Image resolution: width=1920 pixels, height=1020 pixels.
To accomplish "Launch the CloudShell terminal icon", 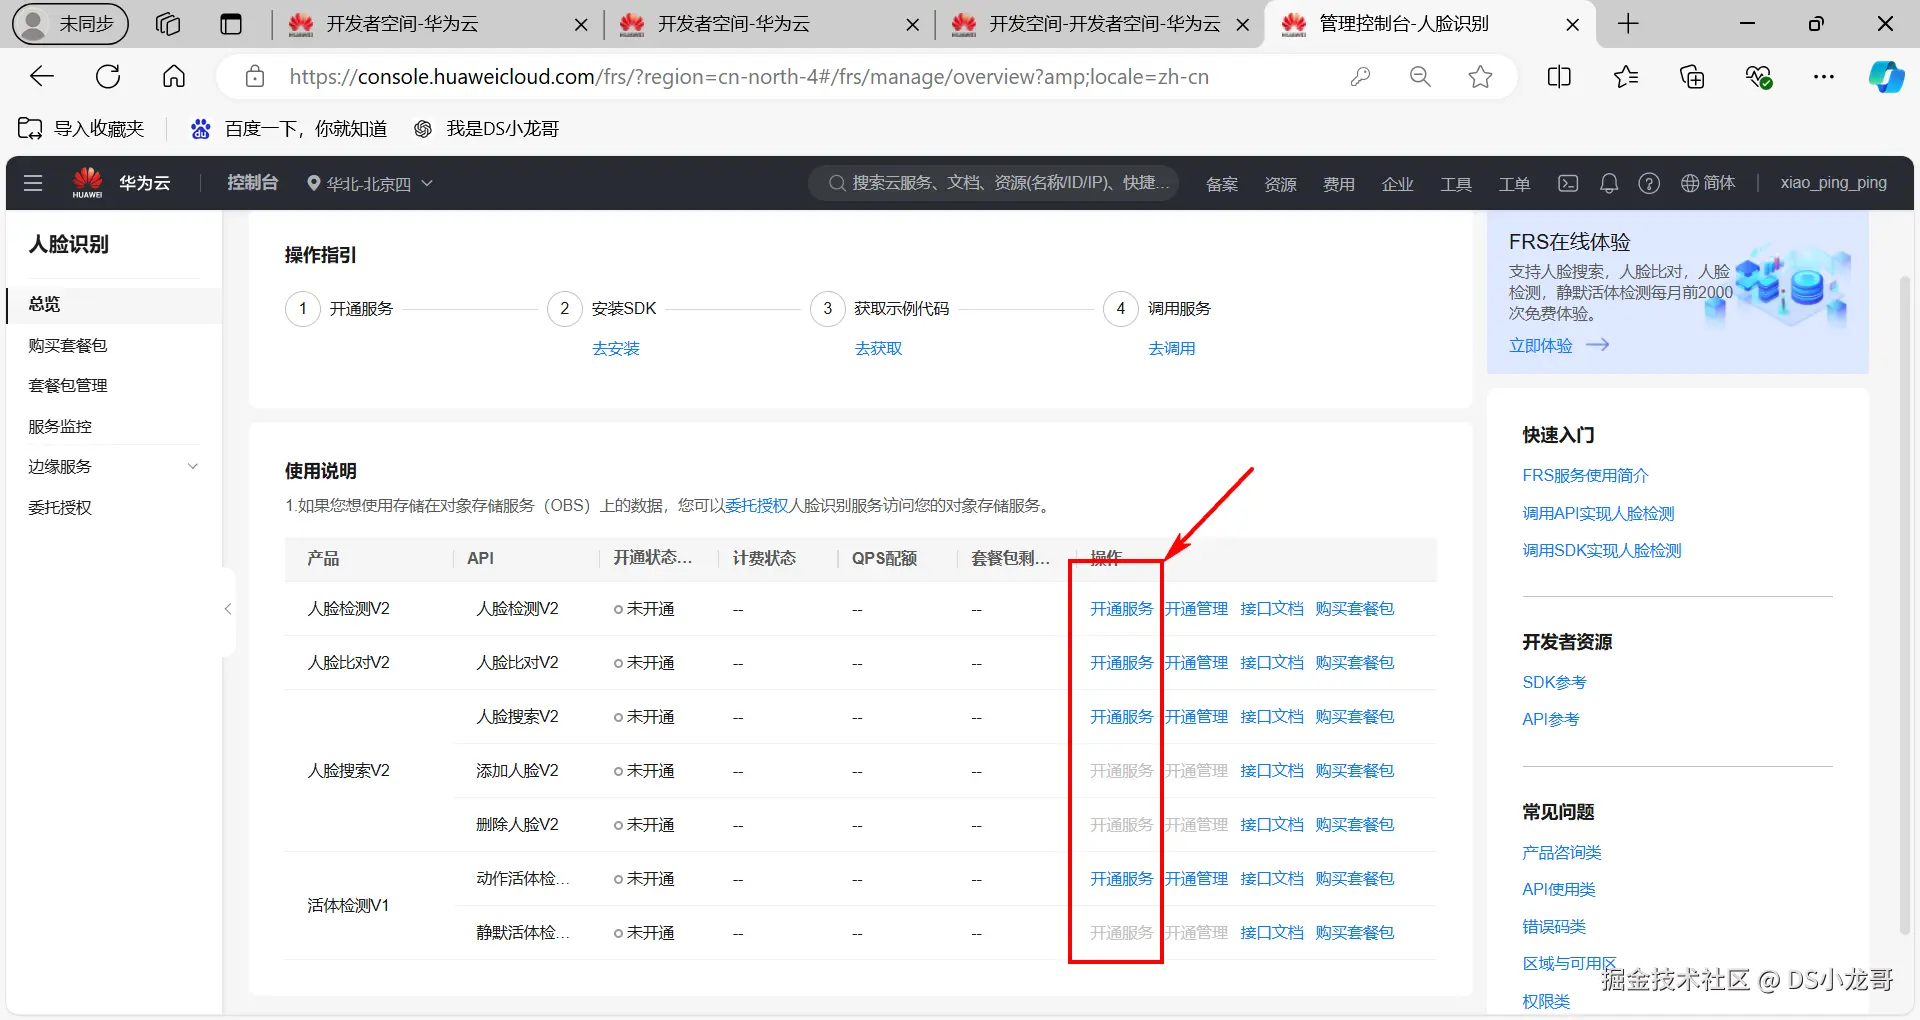I will pyautogui.click(x=1568, y=183).
